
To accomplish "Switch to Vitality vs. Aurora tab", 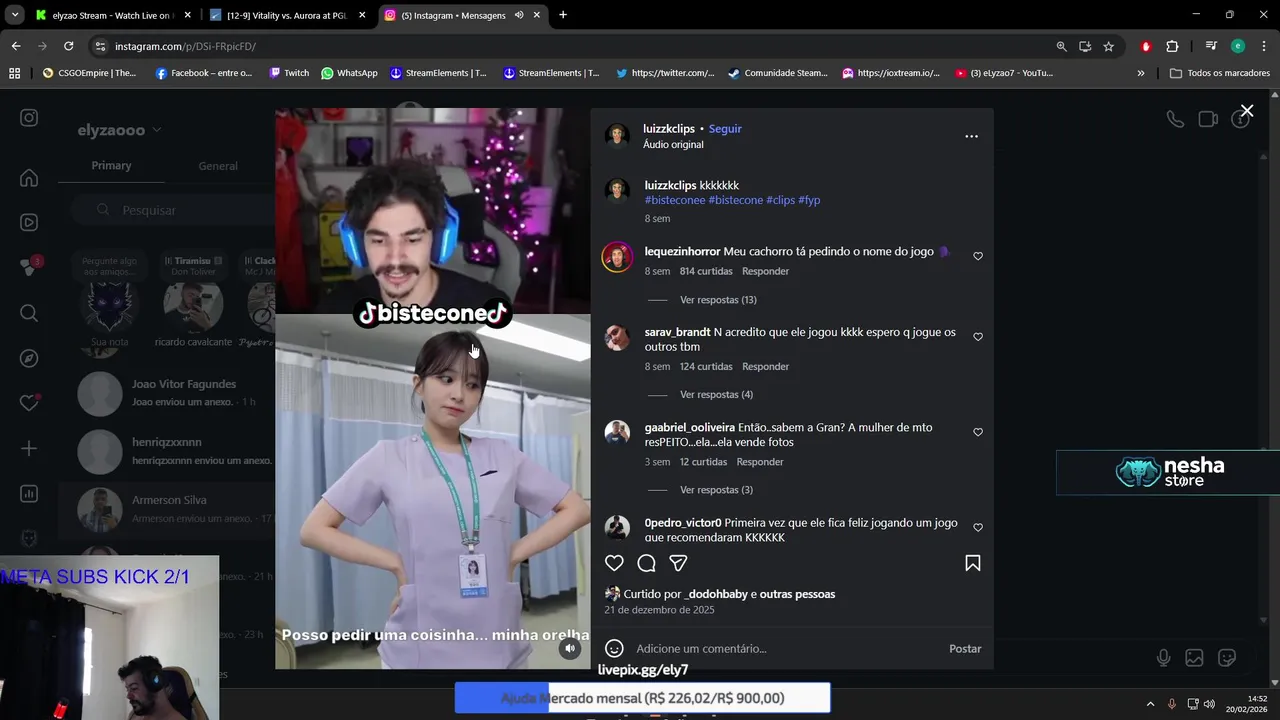I will [288, 15].
